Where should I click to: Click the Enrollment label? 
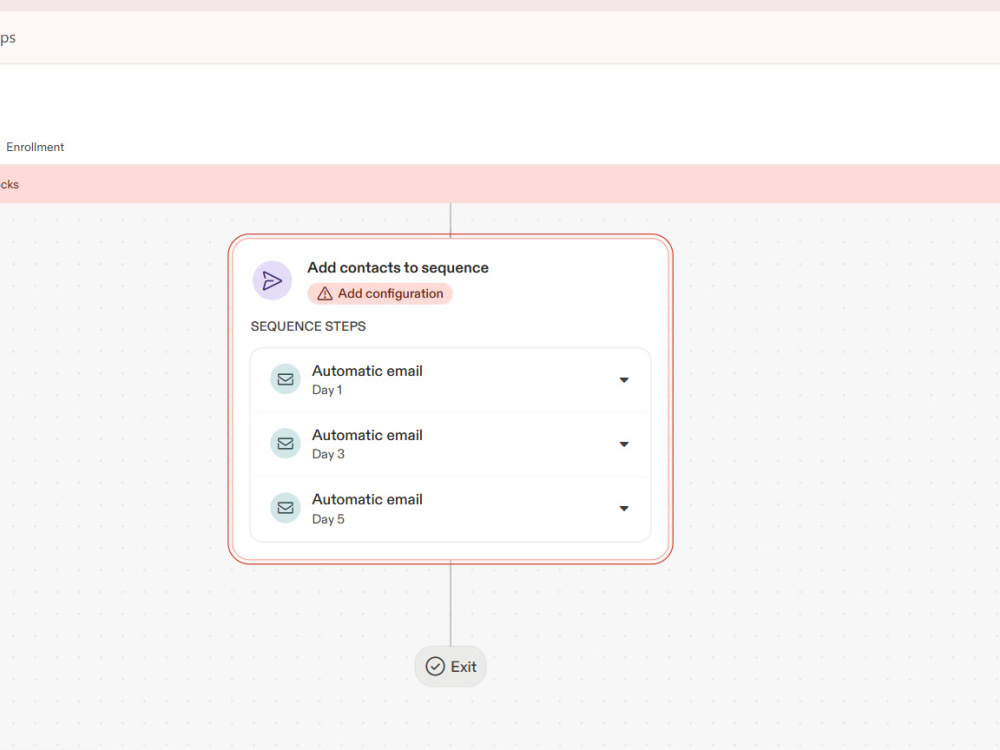coord(35,147)
